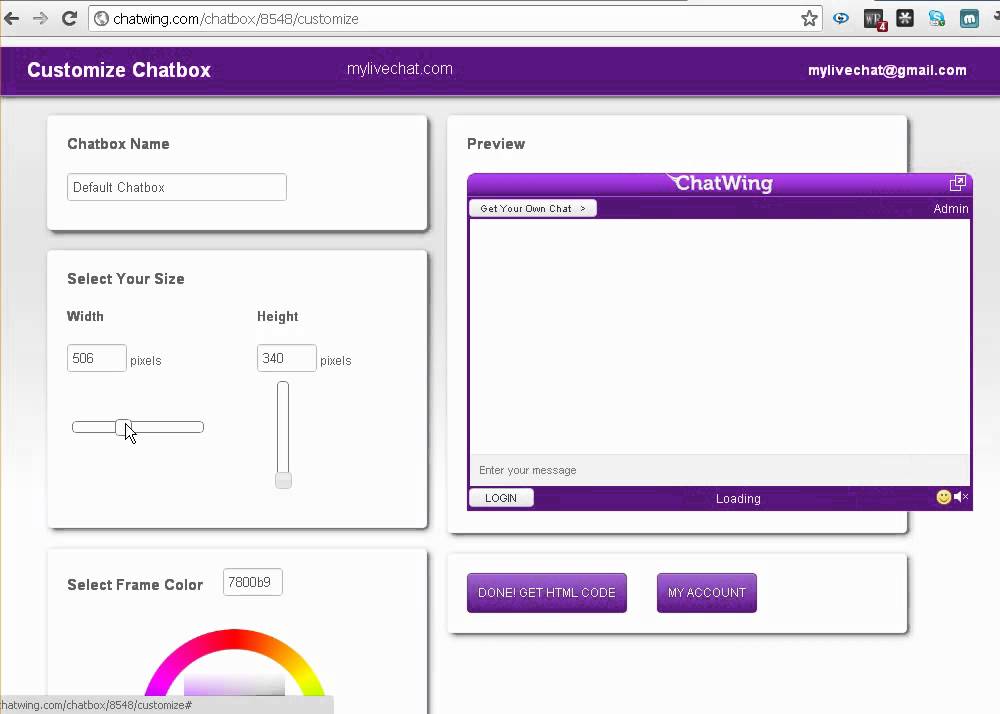Open My Account
The width and height of the screenshot is (1000, 714).
coord(707,593)
